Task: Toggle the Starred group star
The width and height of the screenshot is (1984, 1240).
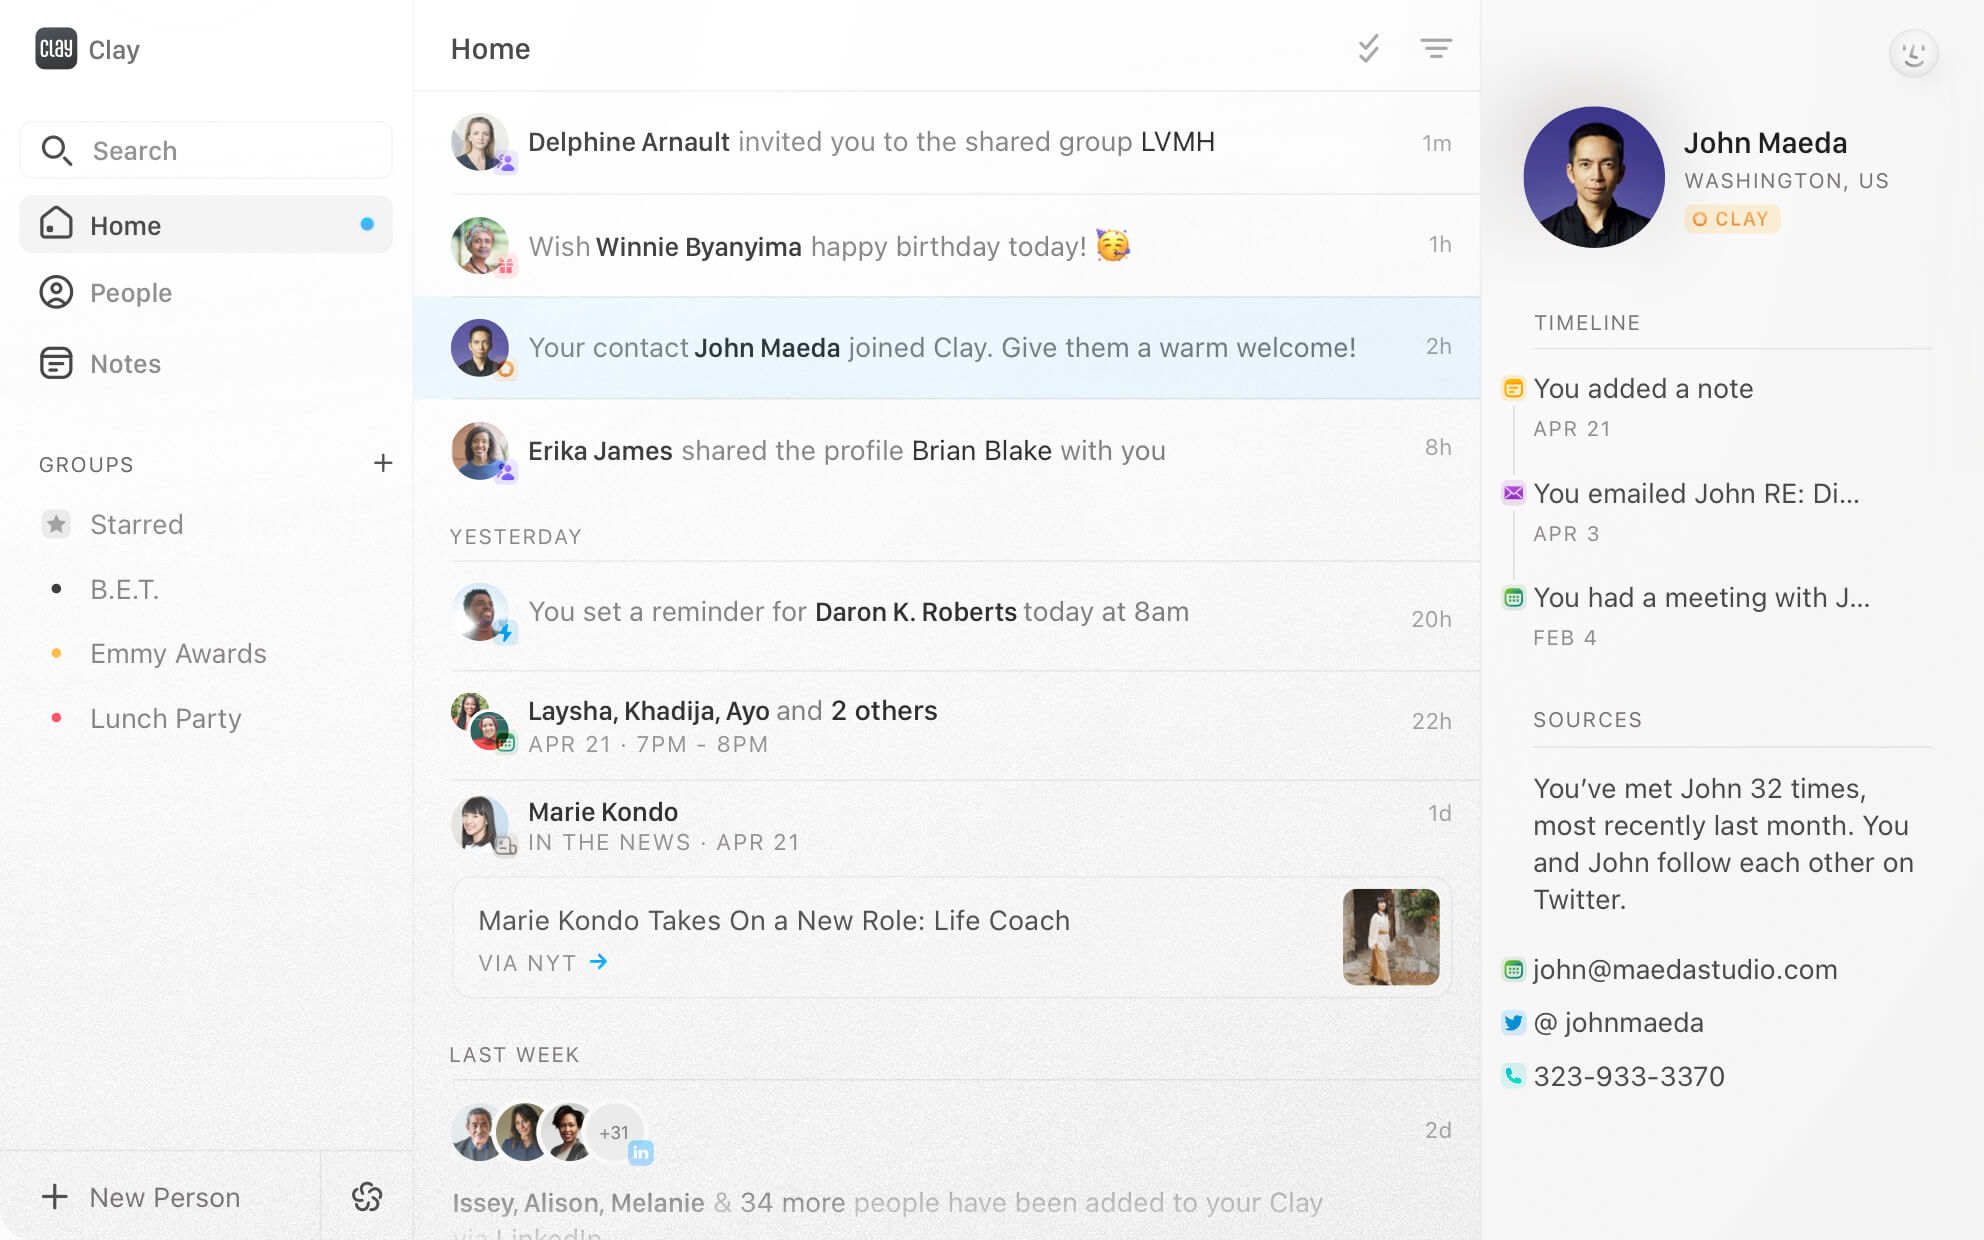Action: tap(57, 524)
